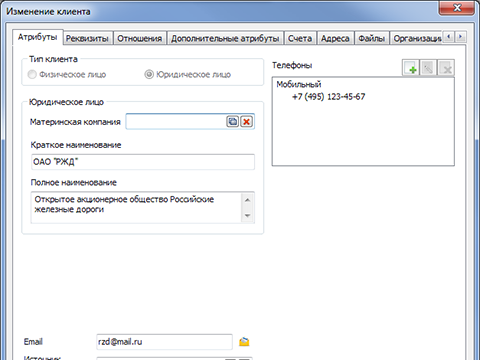
Task: Click the Email field with rzd@mail.ru
Action: [x=164, y=342]
